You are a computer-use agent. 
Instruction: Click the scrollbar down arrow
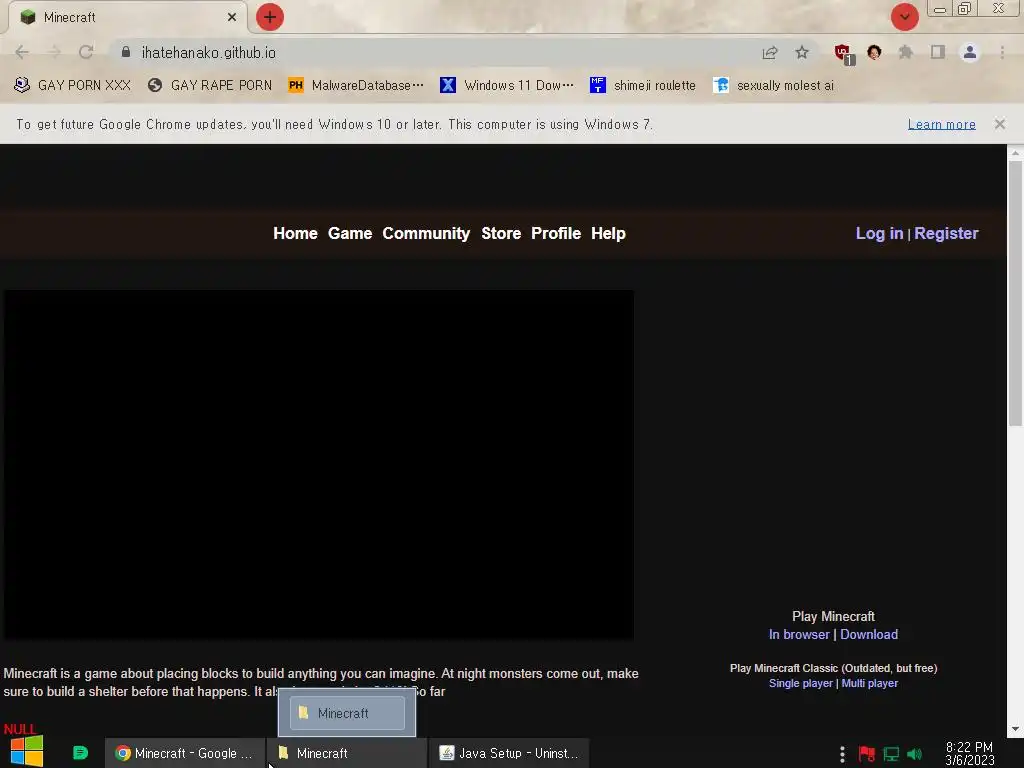coord(1015,729)
